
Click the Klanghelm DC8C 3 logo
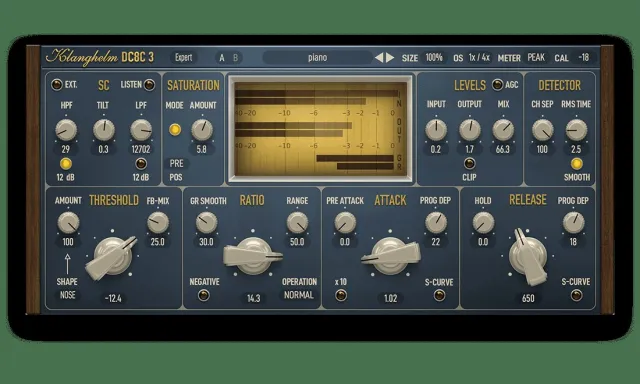[100, 57]
